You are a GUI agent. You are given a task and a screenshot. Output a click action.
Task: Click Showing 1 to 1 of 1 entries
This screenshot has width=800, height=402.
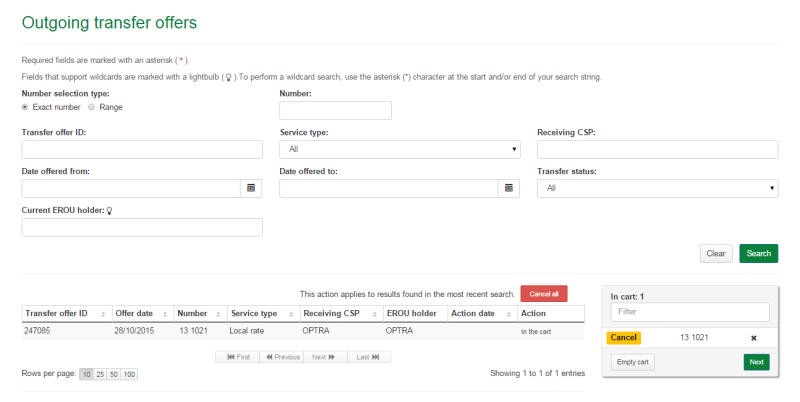coord(537,373)
